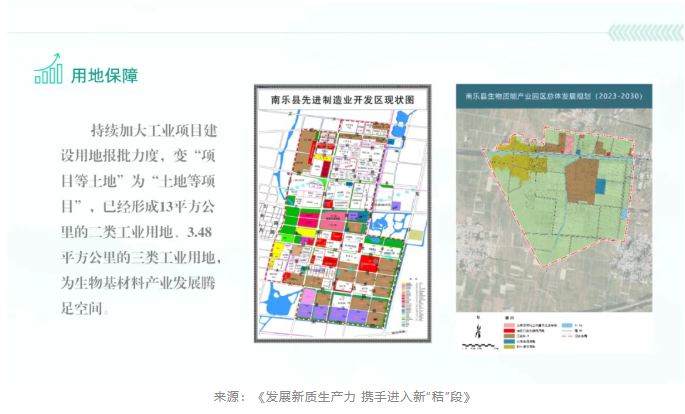This screenshot has width=685, height=414.
Task: Click the blue square in right map
Action: [x=600, y=185]
